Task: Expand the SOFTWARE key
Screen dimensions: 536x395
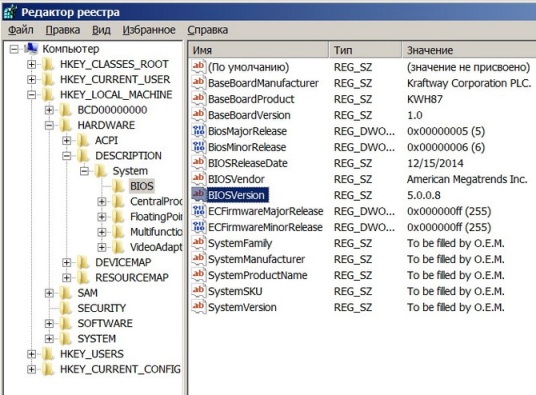Action: coord(49,323)
